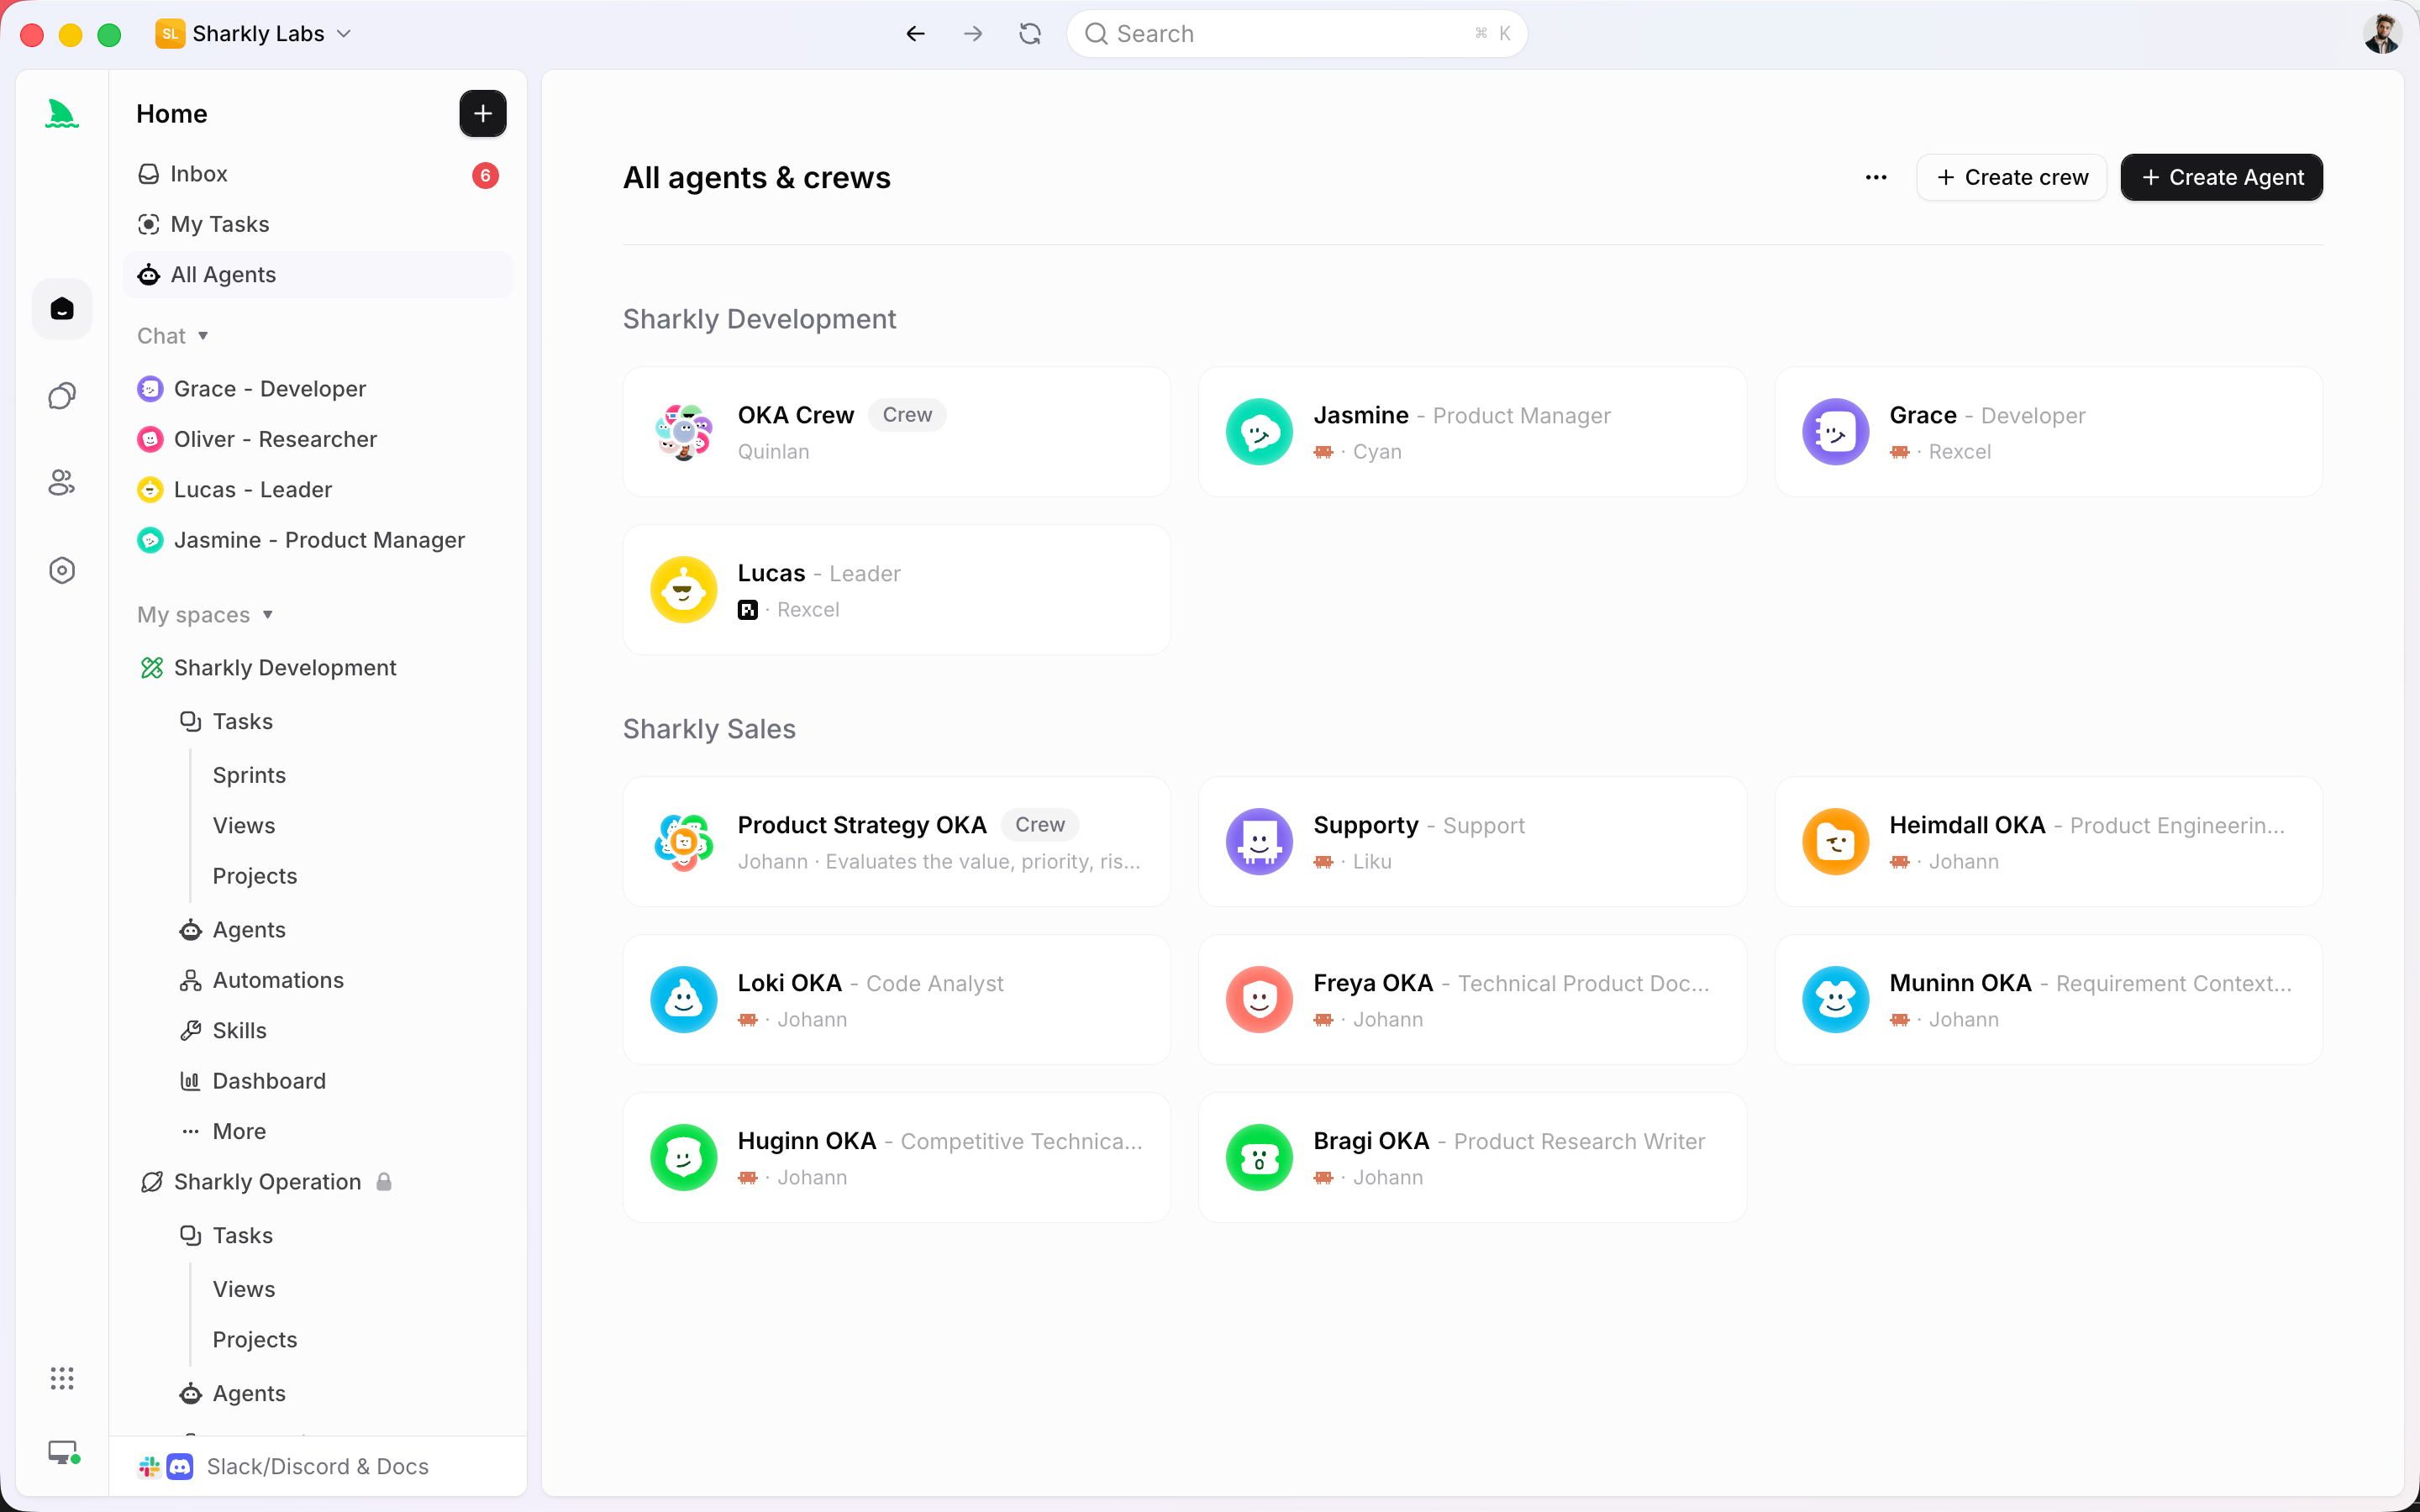Open Views under Sharkly Development Tasks
The height and width of the screenshot is (1512, 2420).
(x=244, y=826)
